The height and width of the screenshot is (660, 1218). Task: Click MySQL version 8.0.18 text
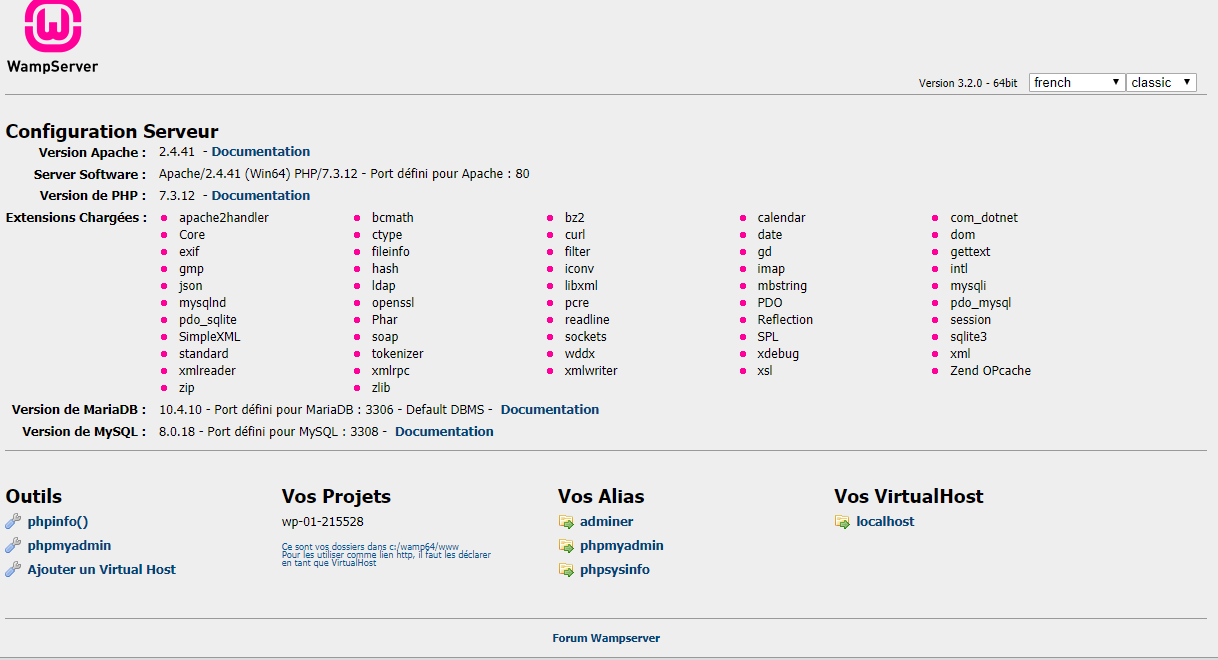[176, 432]
